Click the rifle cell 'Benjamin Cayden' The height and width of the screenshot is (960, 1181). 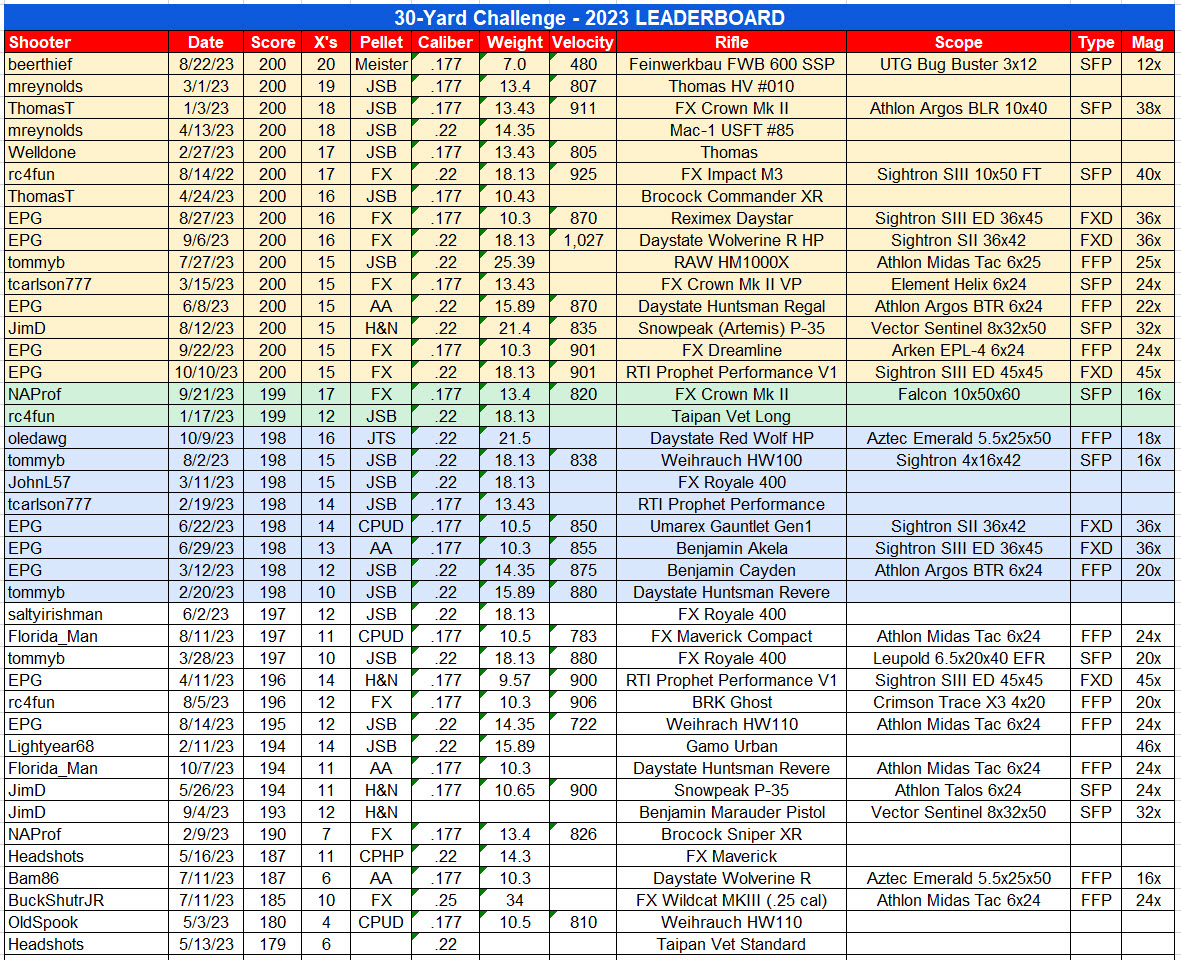click(x=731, y=570)
